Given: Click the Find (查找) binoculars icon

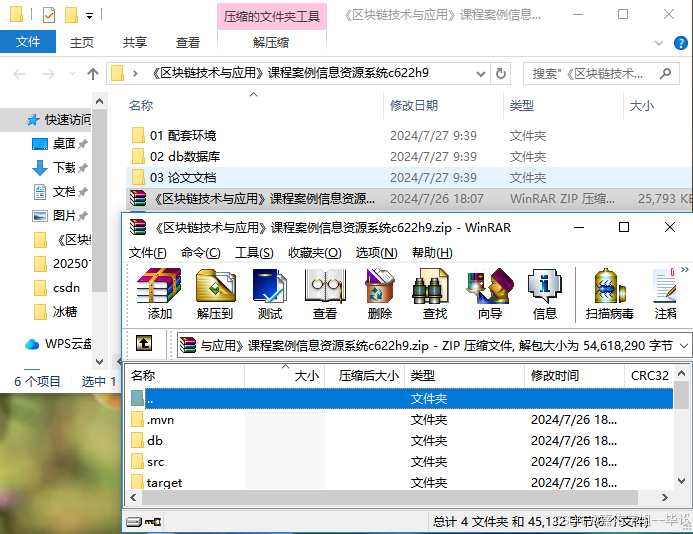Looking at the screenshot, I should coord(434,294).
